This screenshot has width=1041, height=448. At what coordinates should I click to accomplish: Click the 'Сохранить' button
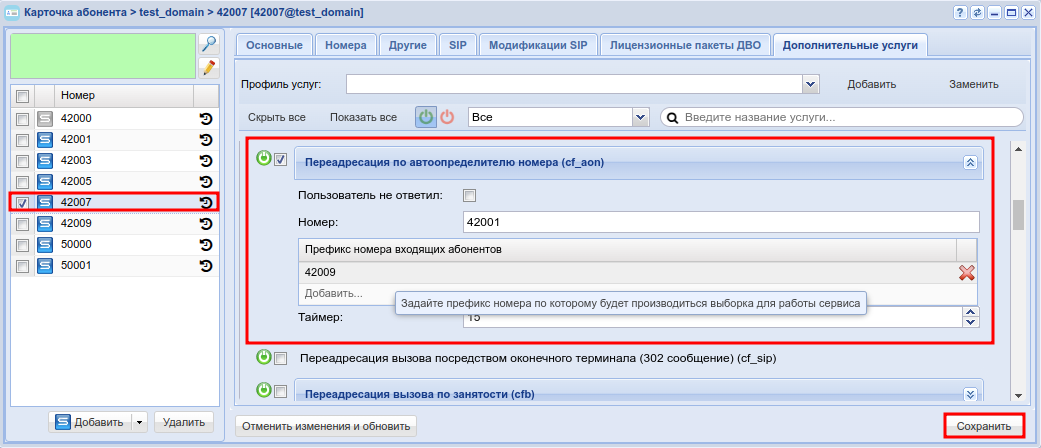[983, 426]
